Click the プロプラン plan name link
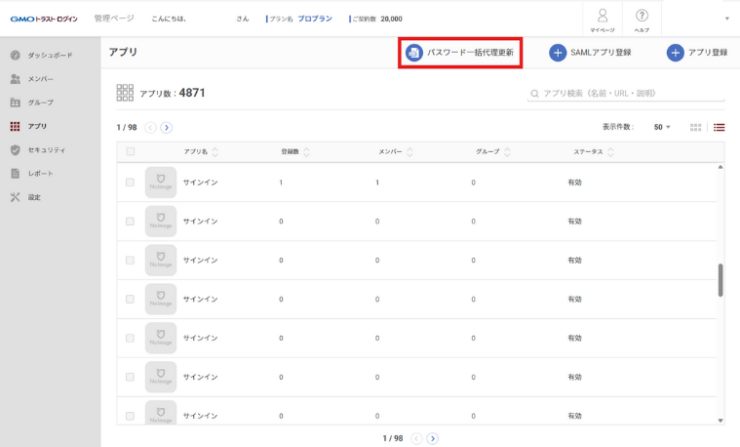740x447 pixels. [x=315, y=19]
